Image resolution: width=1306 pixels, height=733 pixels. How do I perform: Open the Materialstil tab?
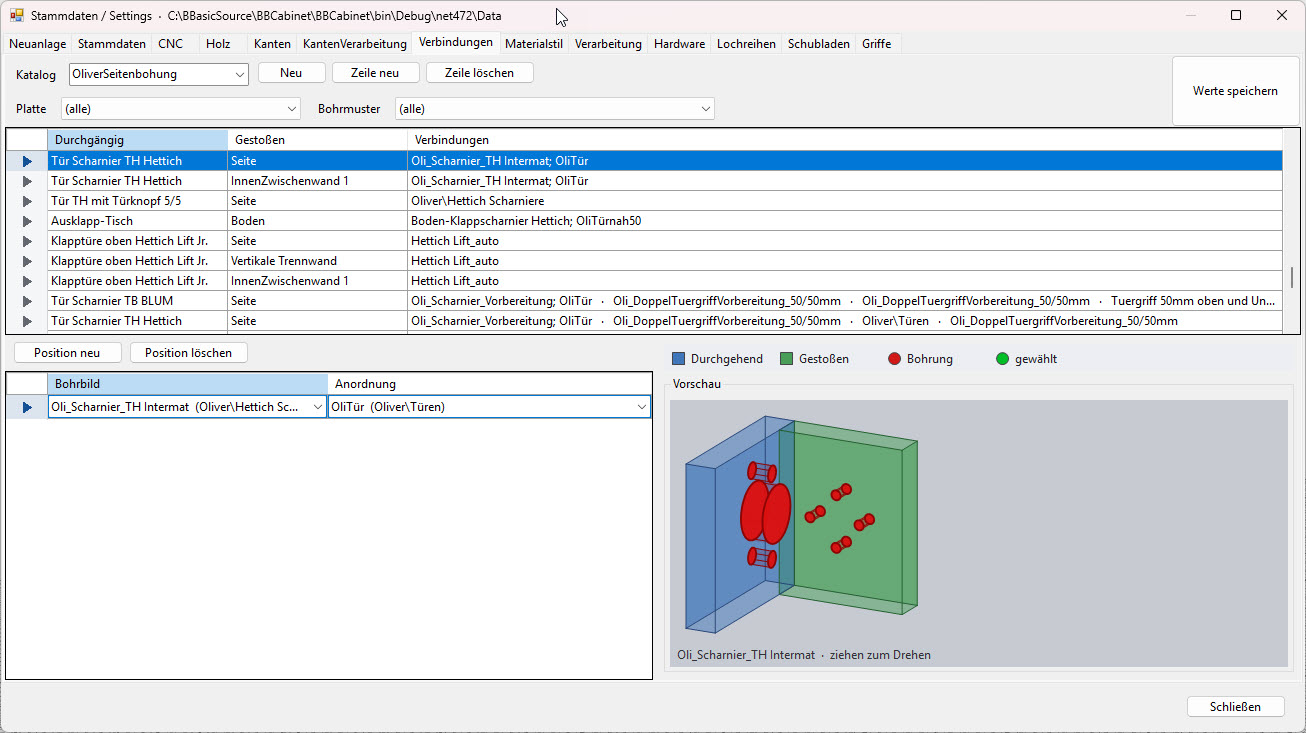tap(536, 44)
